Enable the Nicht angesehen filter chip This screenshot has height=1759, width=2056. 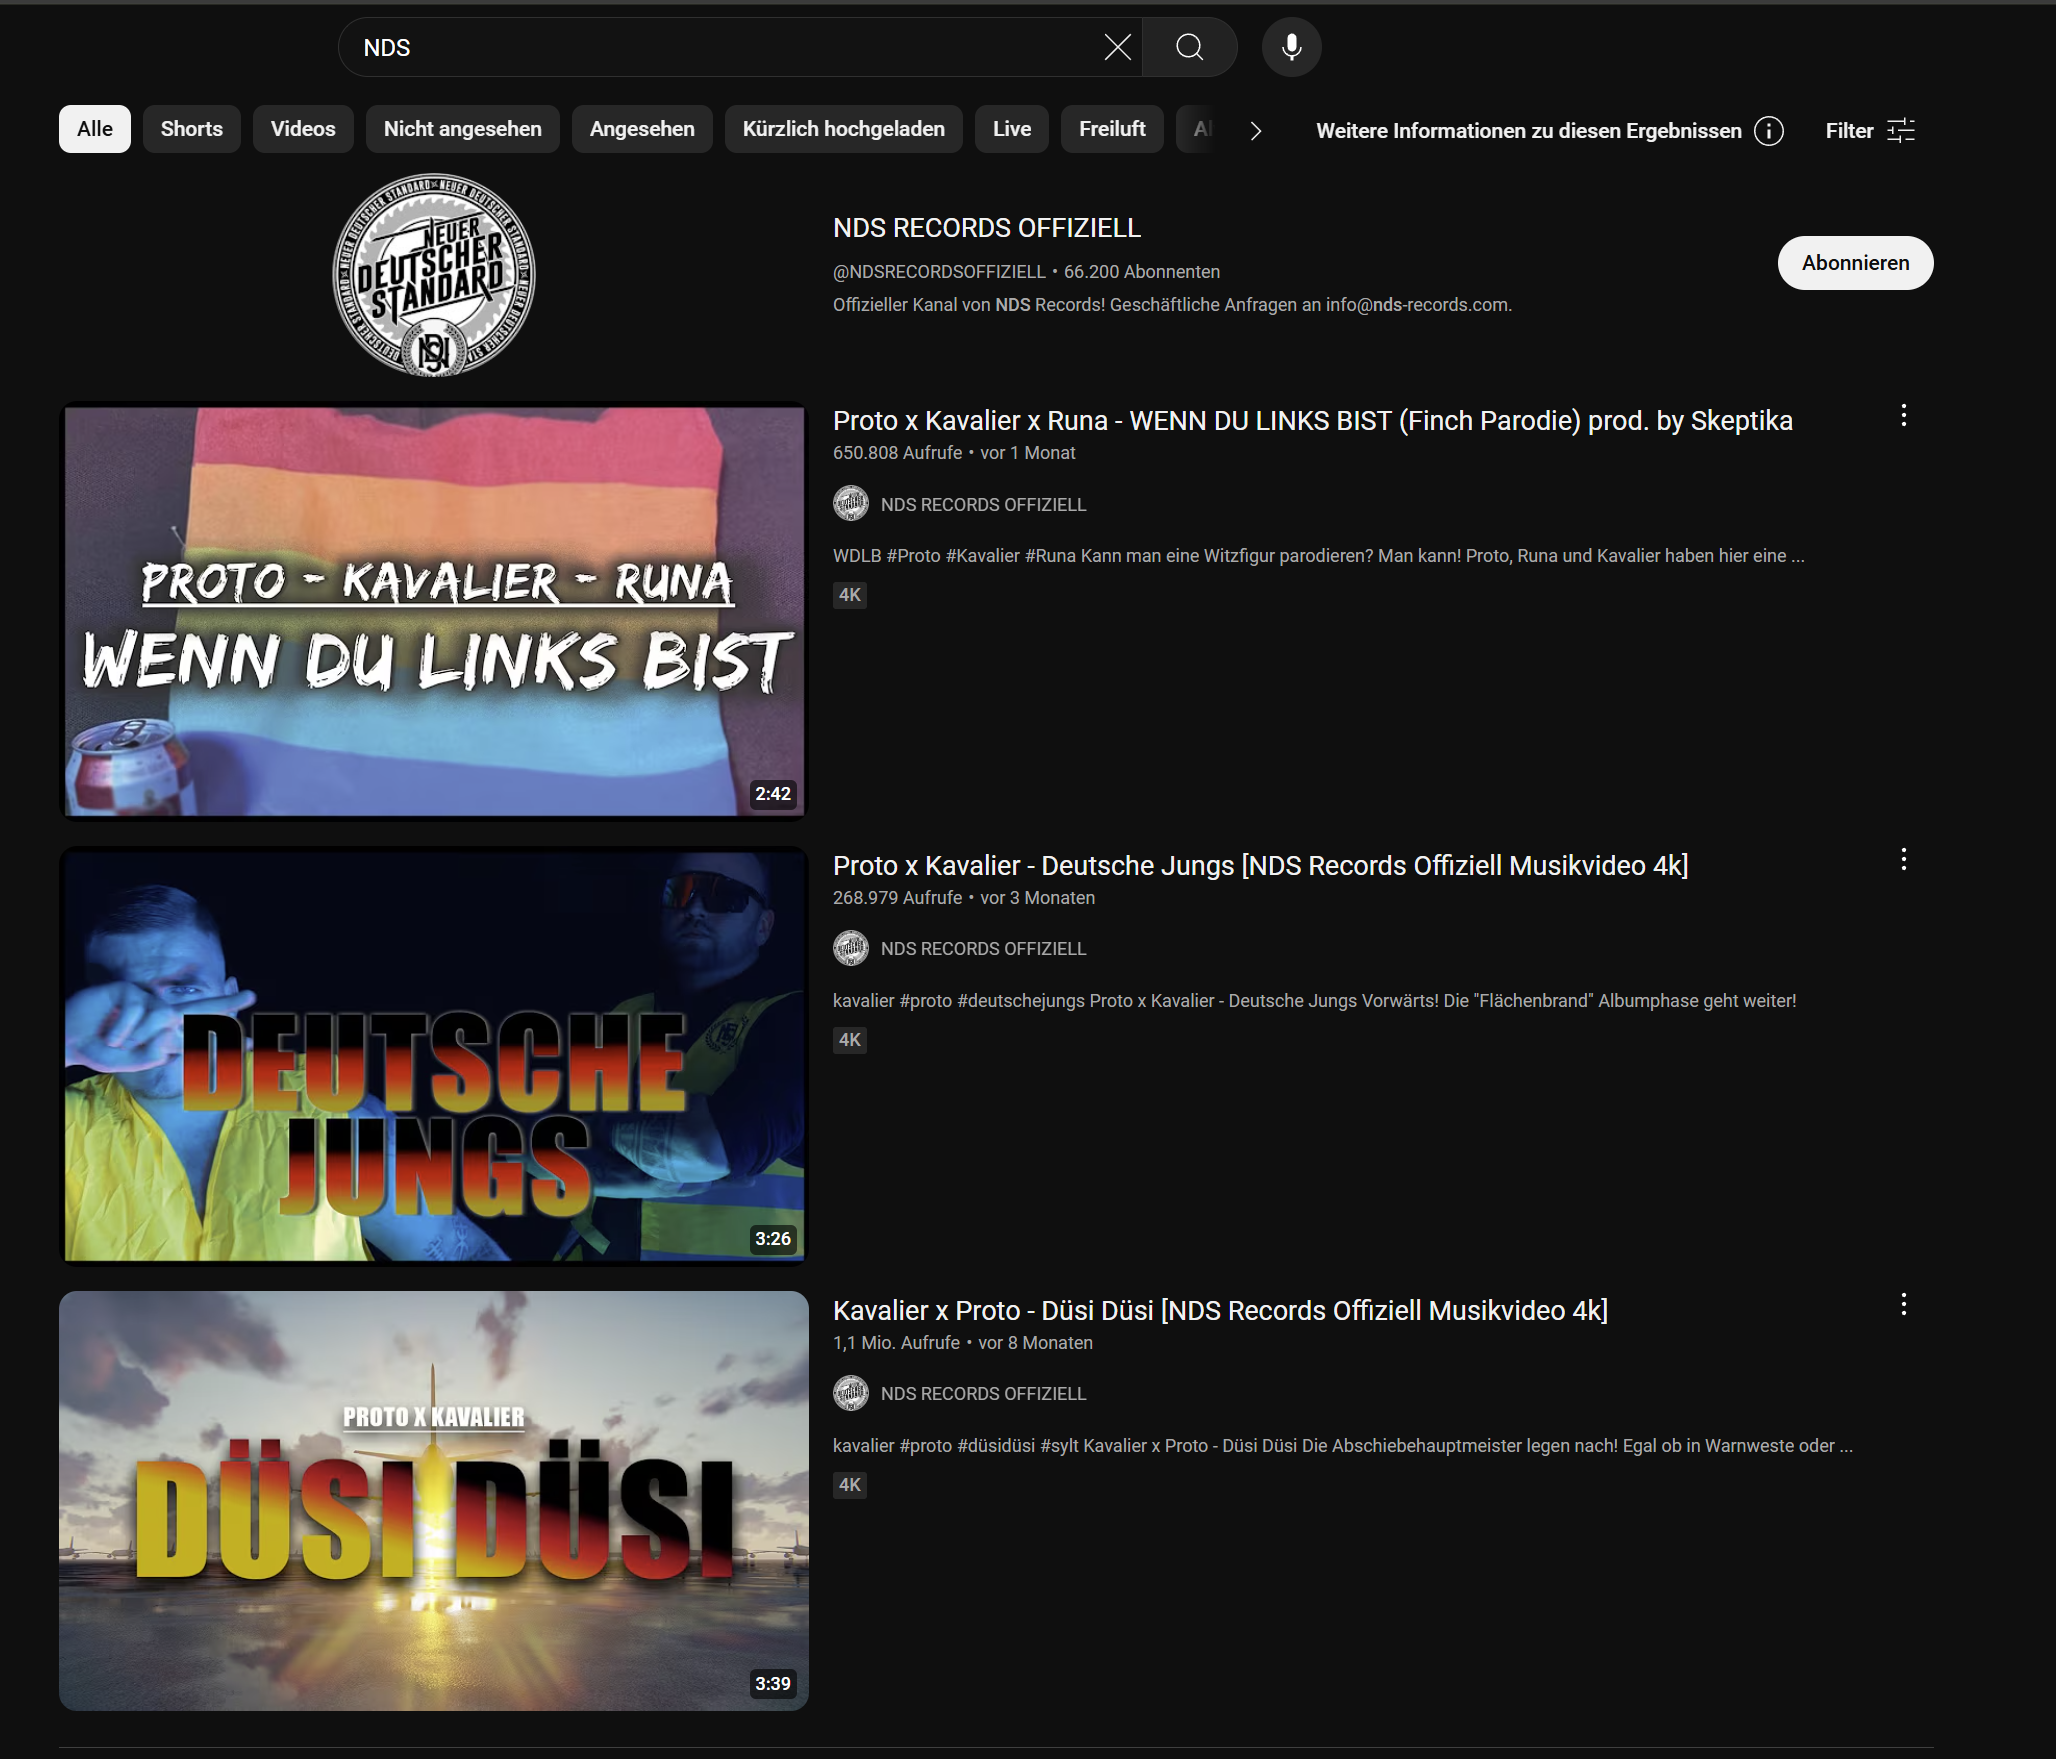(462, 129)
